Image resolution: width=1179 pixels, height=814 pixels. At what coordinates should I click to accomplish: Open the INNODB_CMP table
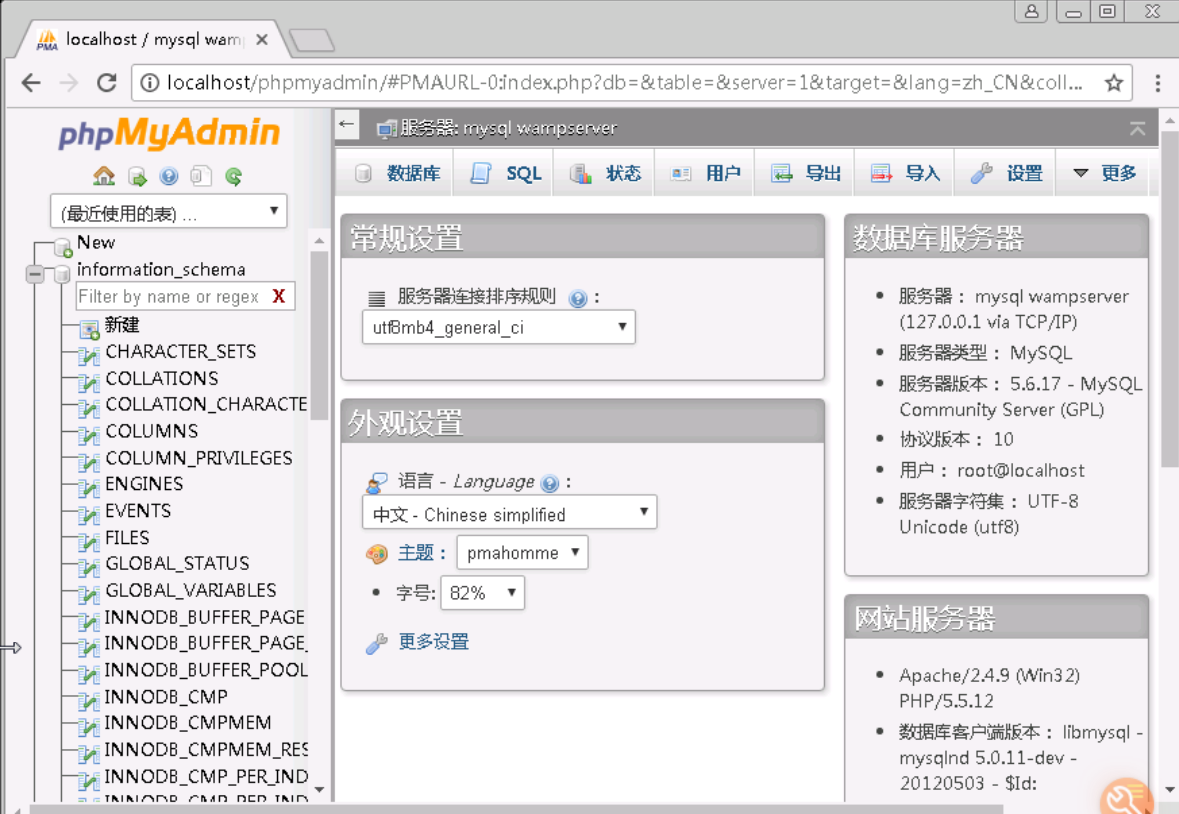coord(165,697)
